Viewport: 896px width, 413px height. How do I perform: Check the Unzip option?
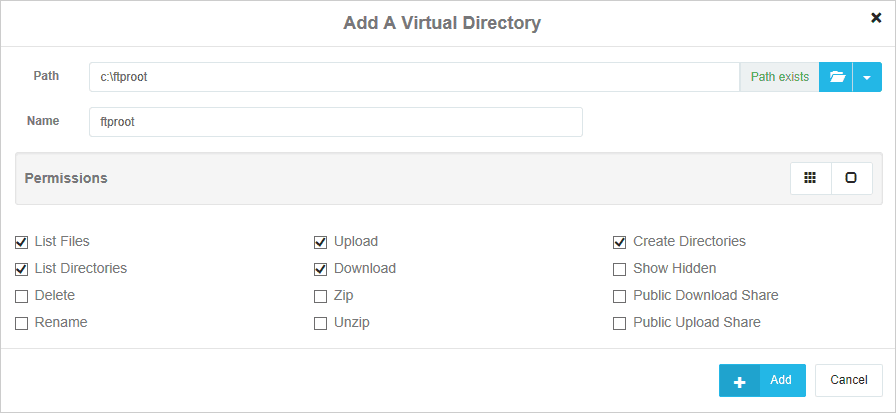(x=321, y=323)
